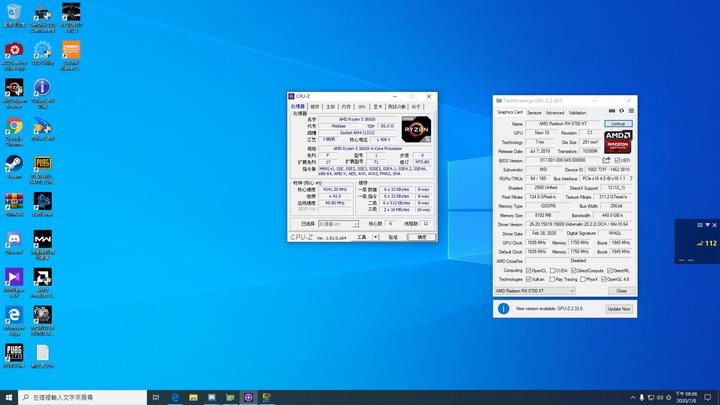The image size is (720, 405).
Task: Click the CPU-Z 验证 validate button
Action: click(393, 237)
